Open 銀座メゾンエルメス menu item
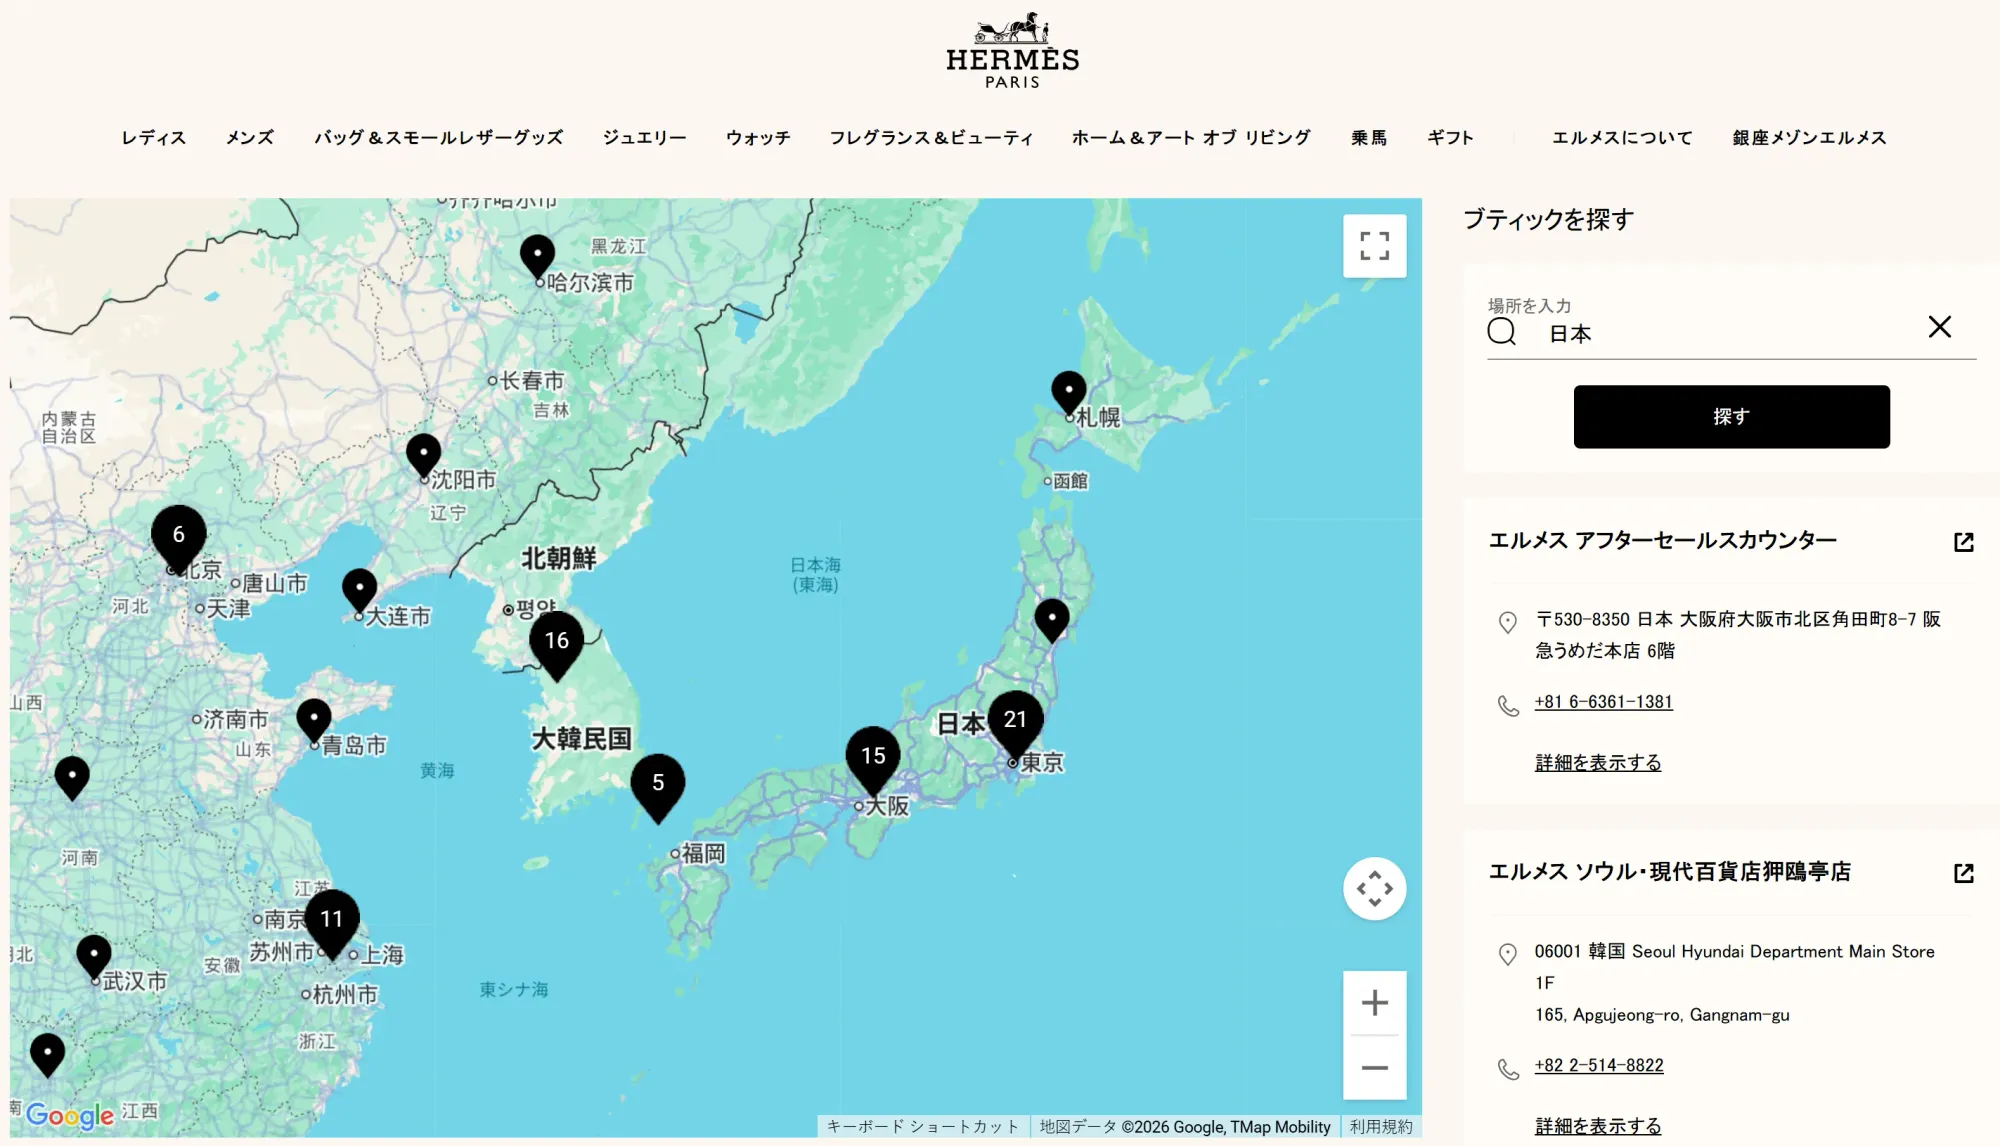This screenshot has height=1146, width=2000. coord(1809,138)
